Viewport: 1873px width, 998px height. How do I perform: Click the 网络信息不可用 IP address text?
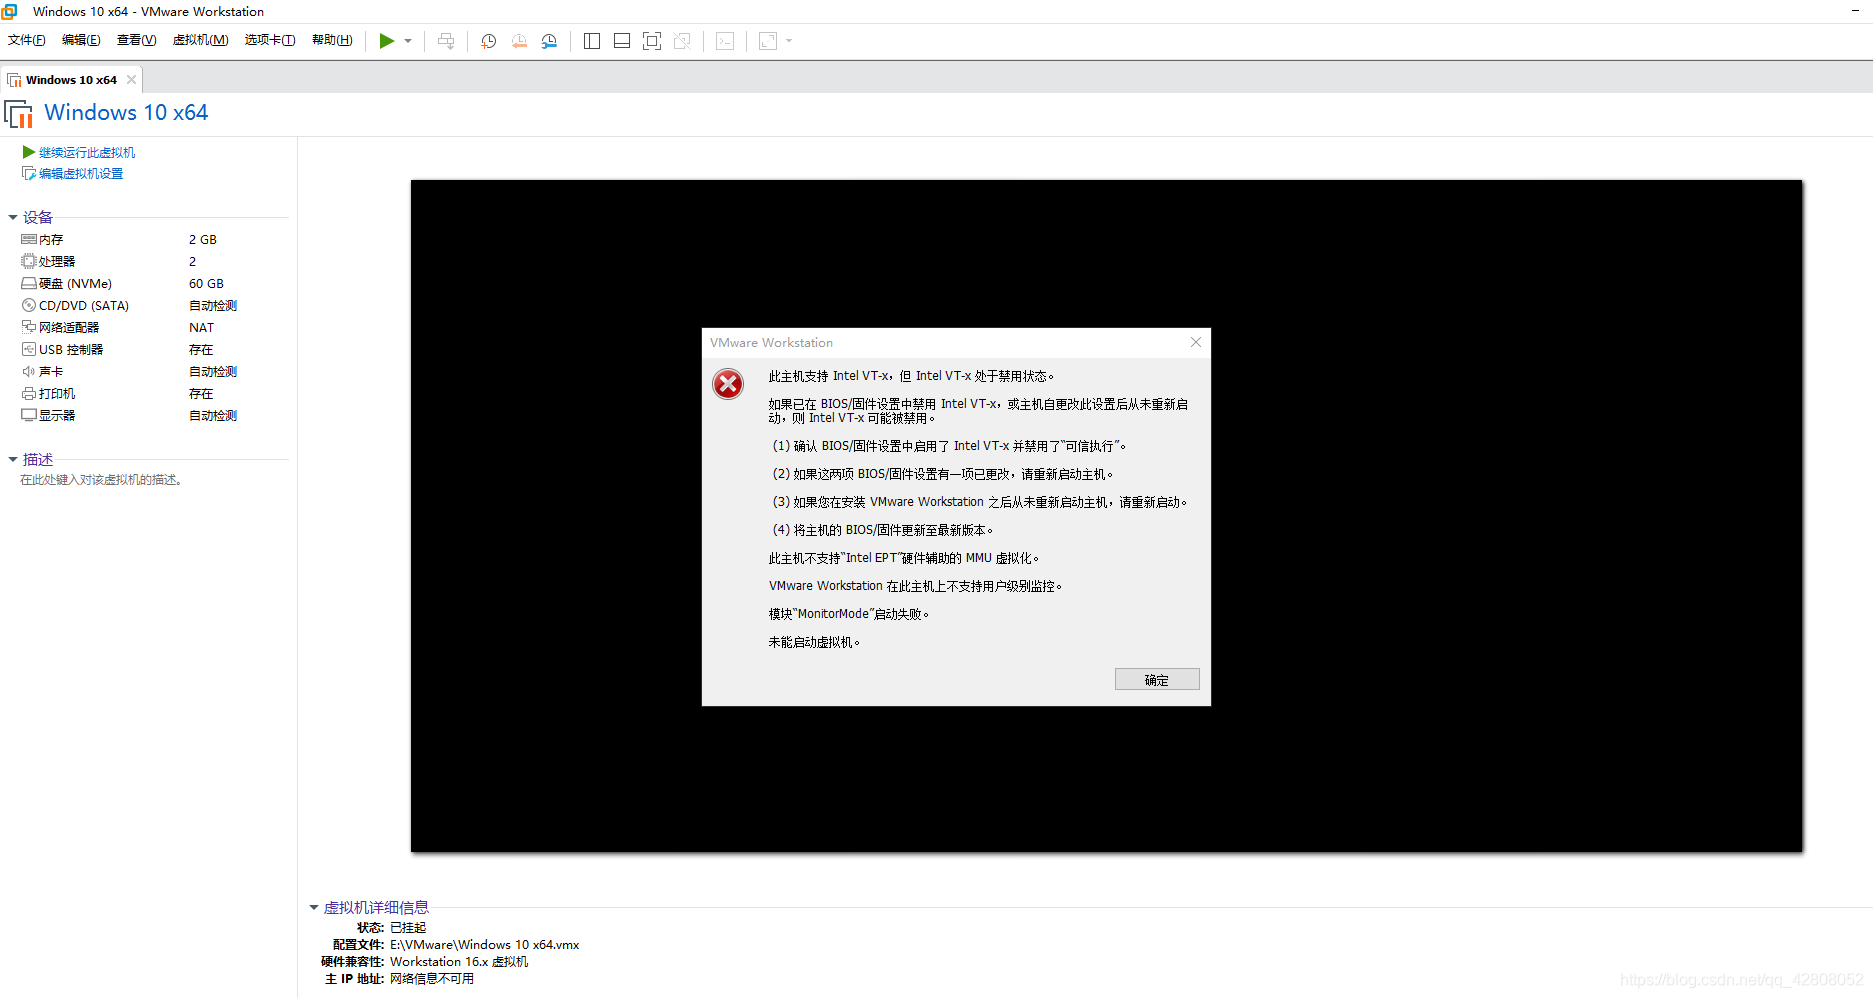432,978
